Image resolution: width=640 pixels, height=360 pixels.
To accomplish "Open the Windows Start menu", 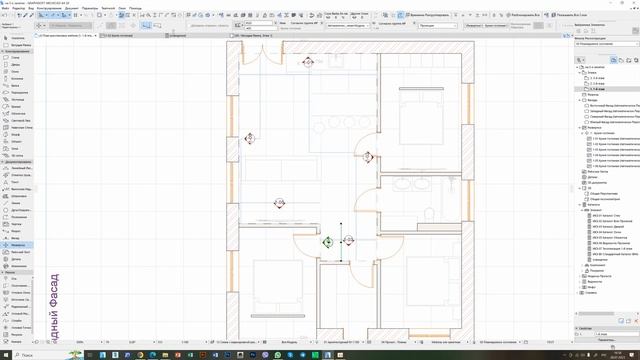I will click(6, 355).
